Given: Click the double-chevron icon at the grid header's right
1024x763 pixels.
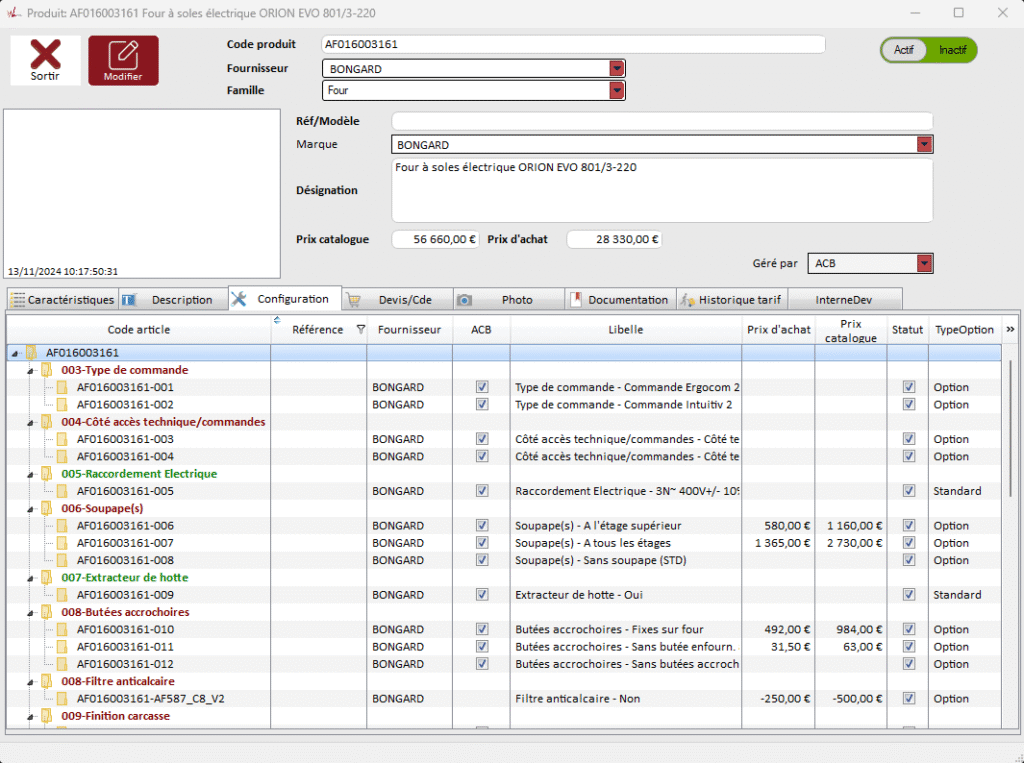Looking at the screenshot, I should [x=1010, y=329].
